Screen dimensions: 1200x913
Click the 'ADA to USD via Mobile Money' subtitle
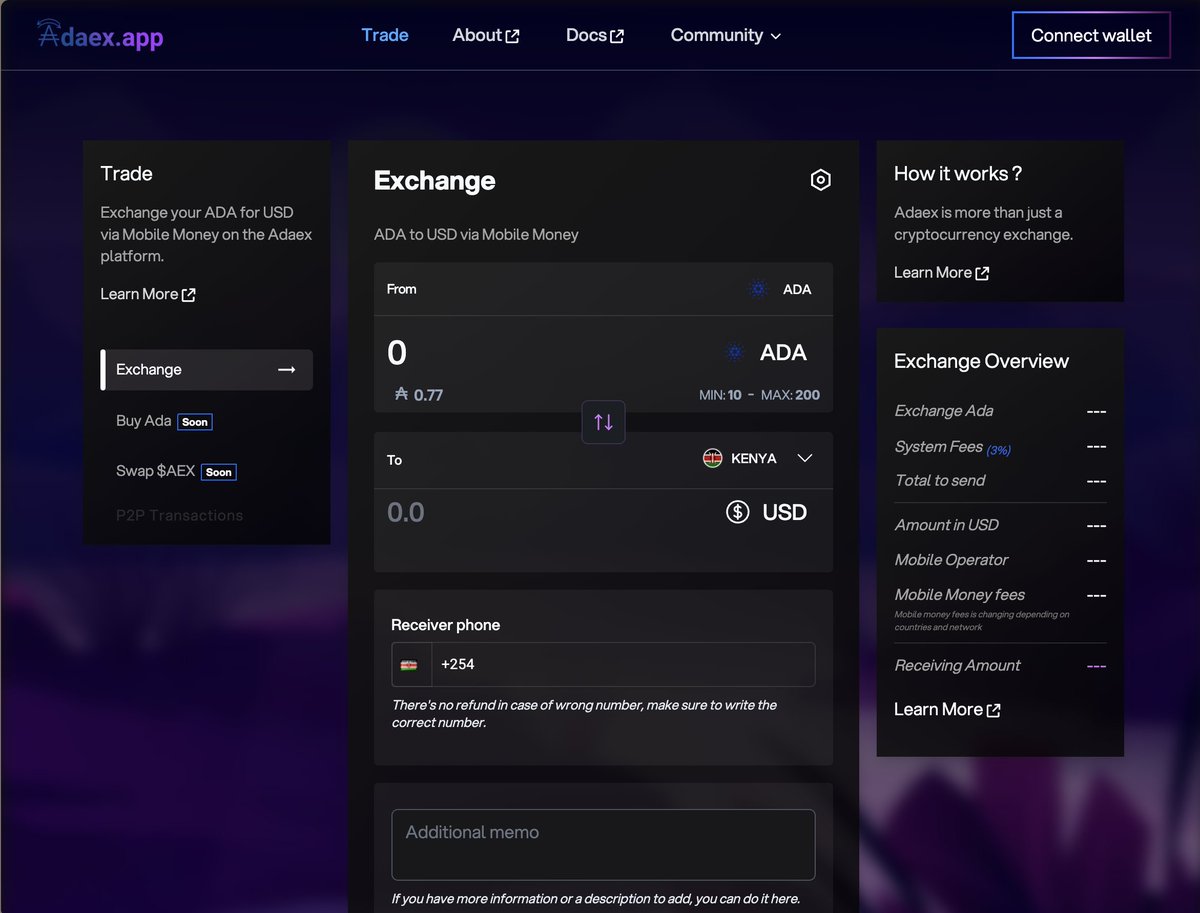(x=476, y=234)
